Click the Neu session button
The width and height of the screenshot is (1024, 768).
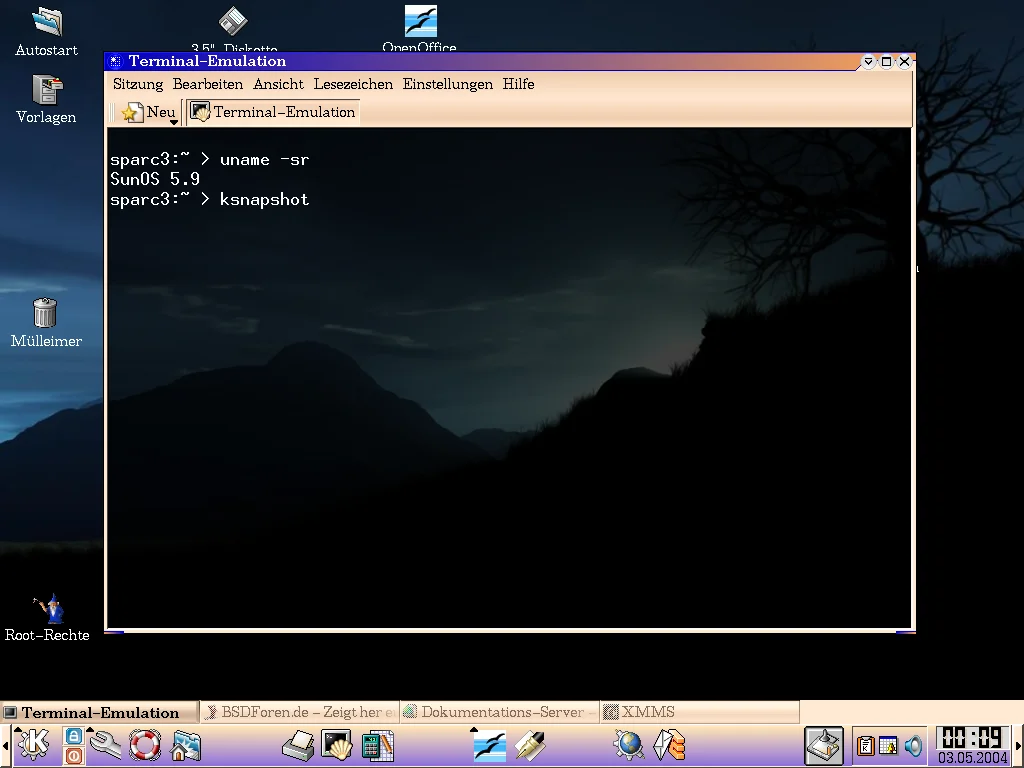(149, 112)
